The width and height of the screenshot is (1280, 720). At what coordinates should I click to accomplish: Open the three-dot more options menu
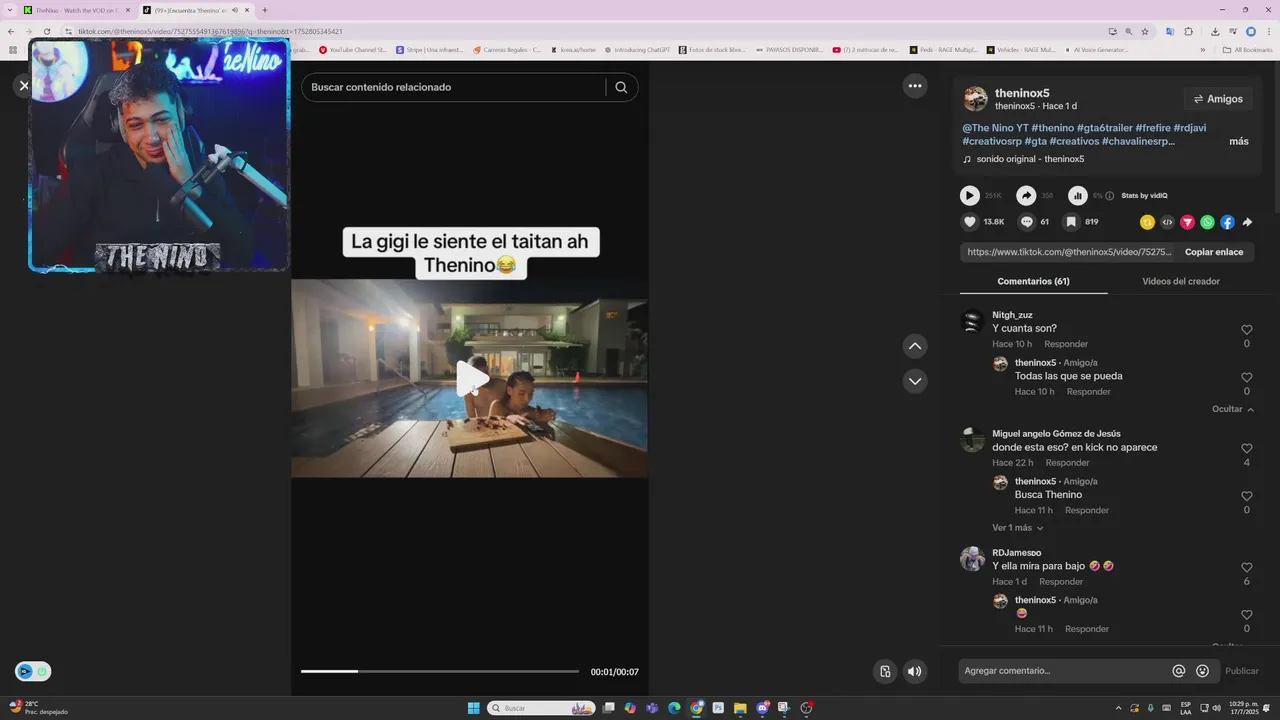click(x=914, y=86)
